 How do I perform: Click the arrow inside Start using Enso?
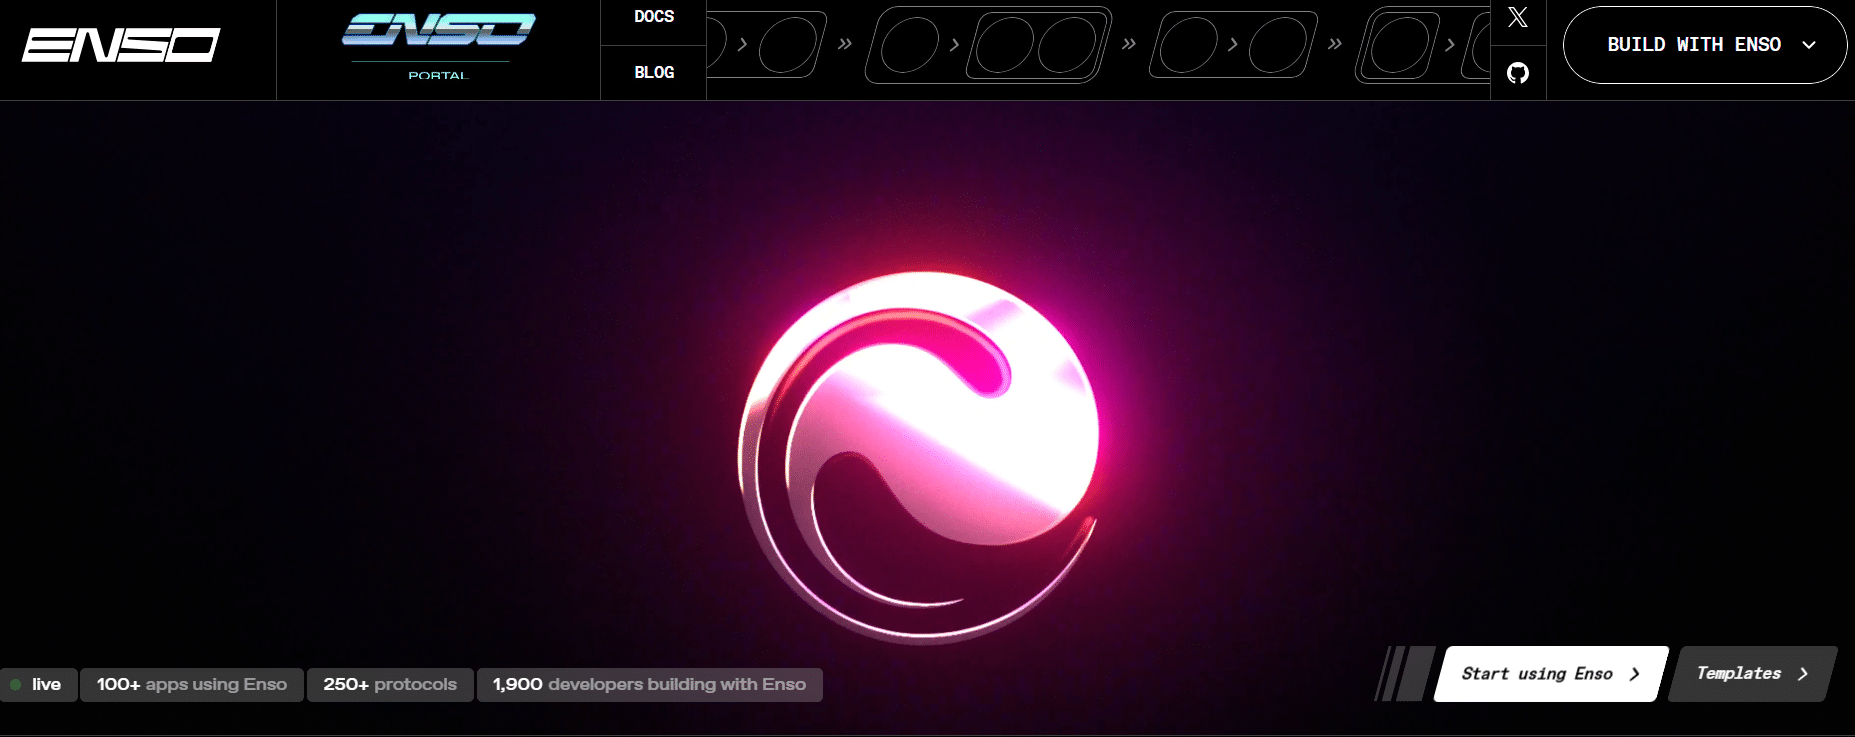point(1635,674)
